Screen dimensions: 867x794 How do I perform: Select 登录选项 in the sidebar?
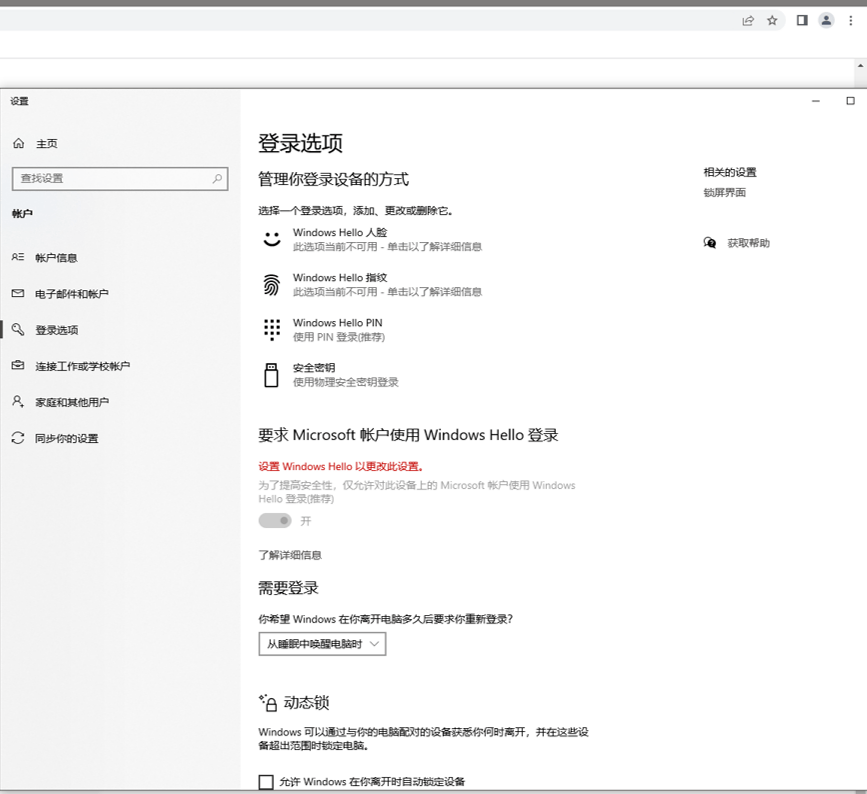[57, 330]
